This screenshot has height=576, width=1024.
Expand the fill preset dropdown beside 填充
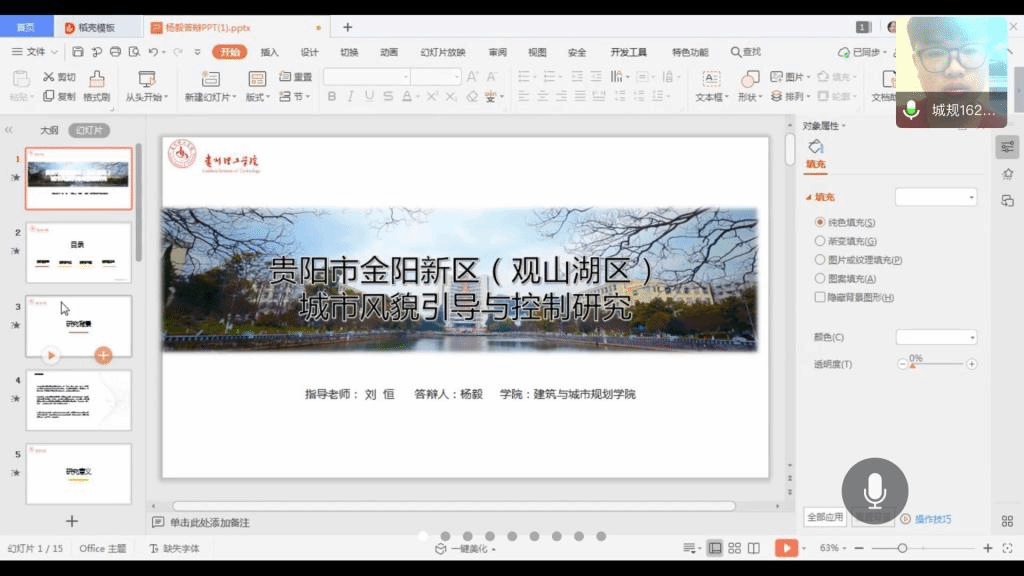coord(936,197)
